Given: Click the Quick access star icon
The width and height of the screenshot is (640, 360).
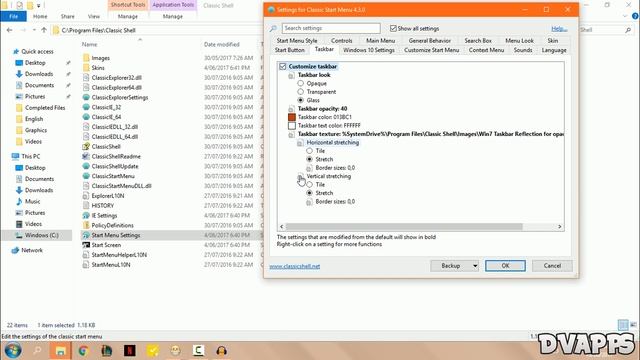Looking at the screenshot, I should 16,51.
